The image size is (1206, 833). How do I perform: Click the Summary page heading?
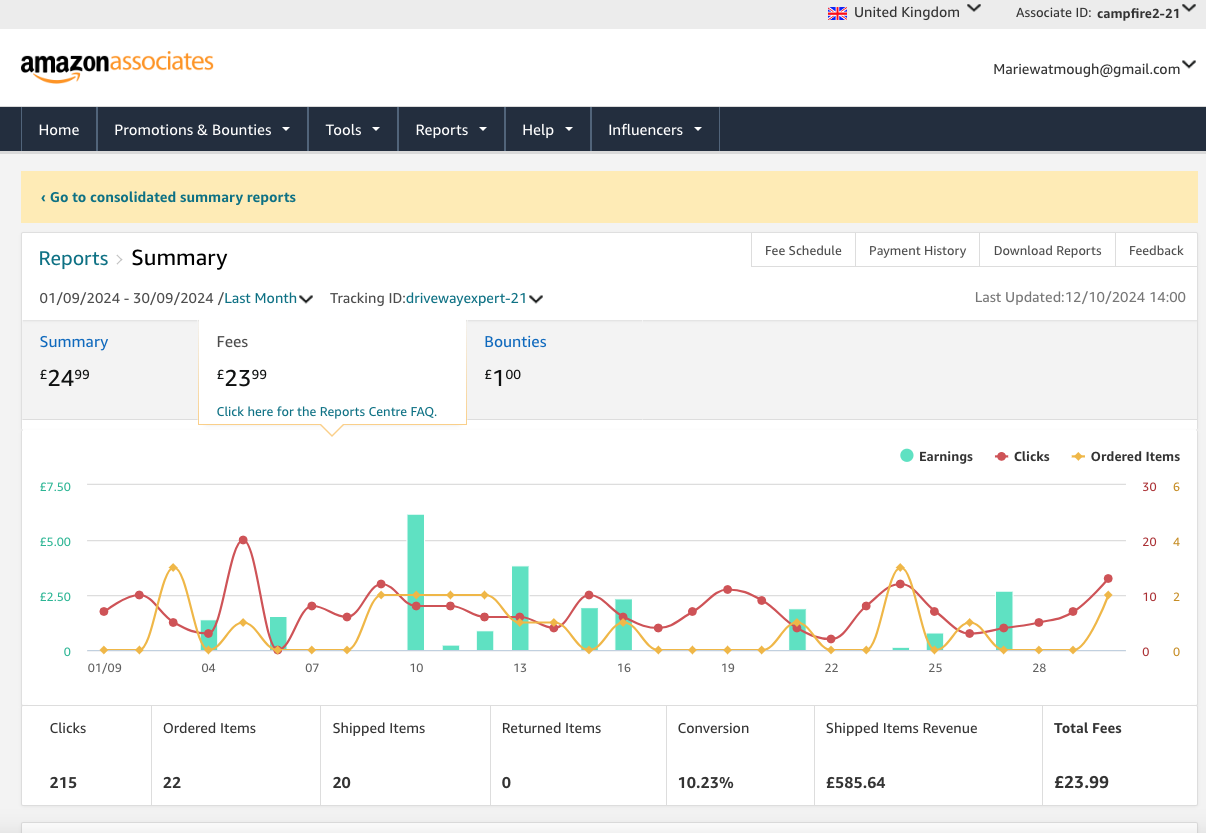(x=179, y=258)
